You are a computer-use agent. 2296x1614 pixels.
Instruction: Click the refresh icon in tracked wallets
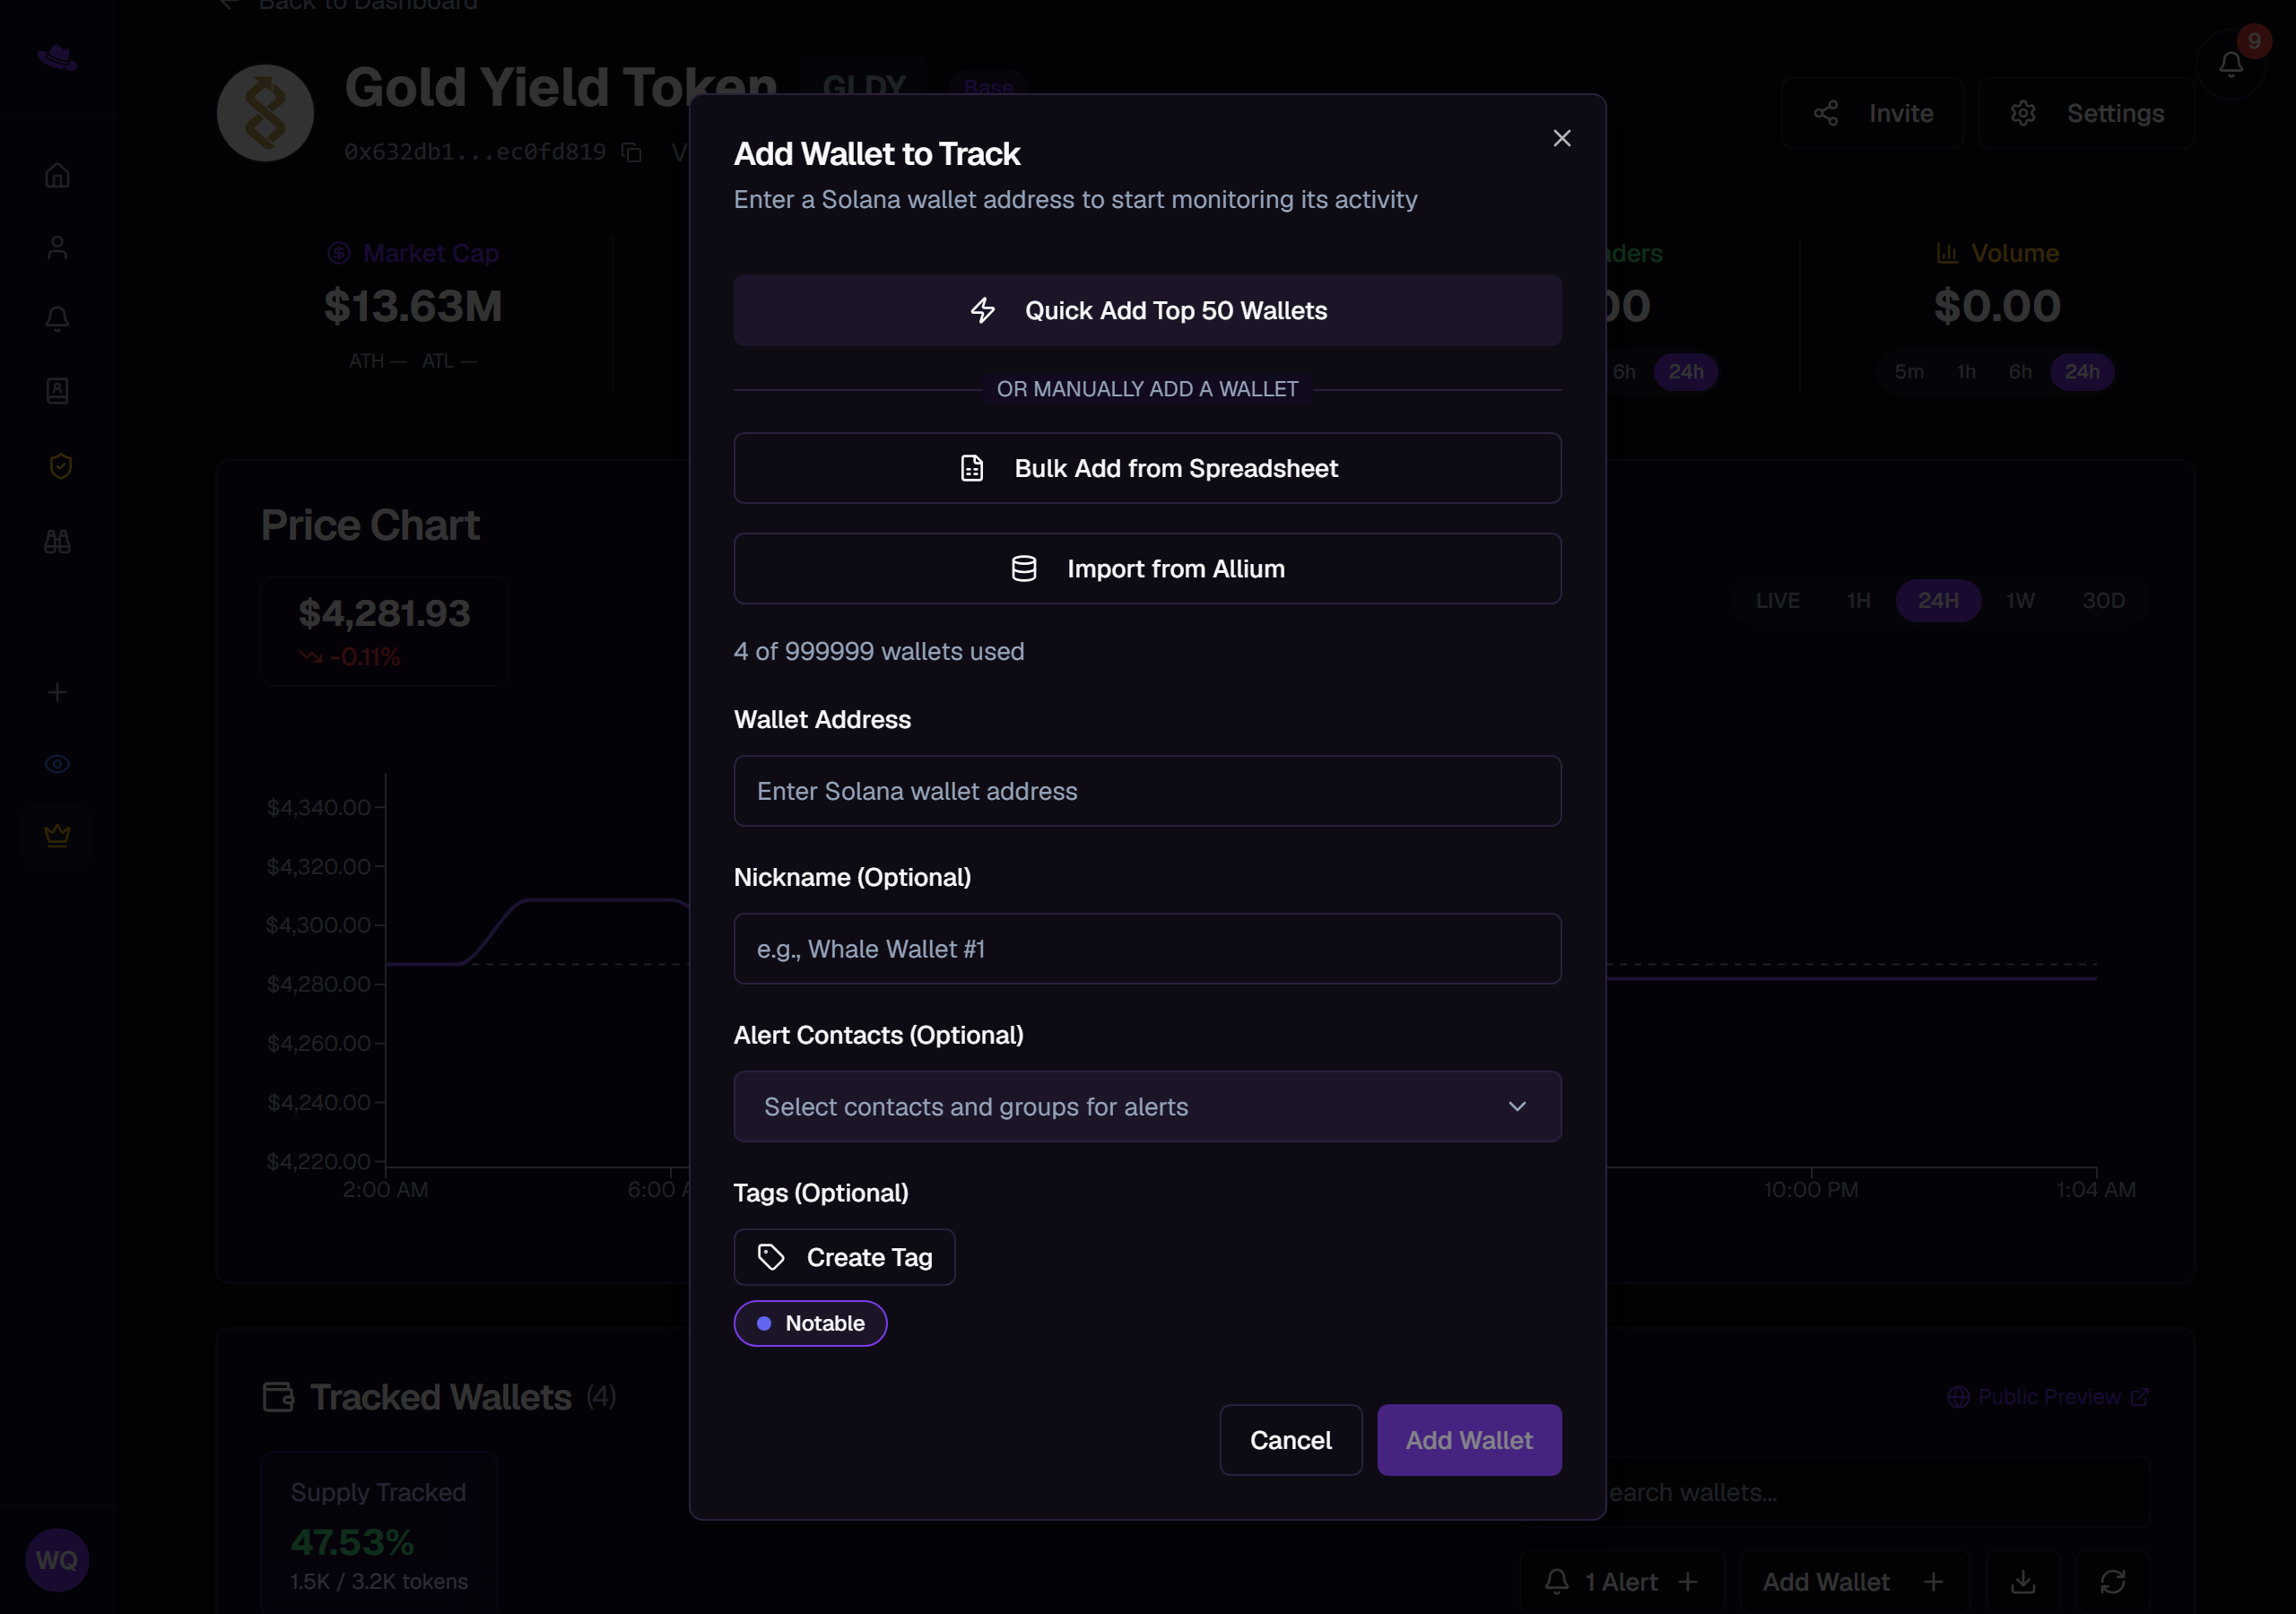click(2112, 1581)
